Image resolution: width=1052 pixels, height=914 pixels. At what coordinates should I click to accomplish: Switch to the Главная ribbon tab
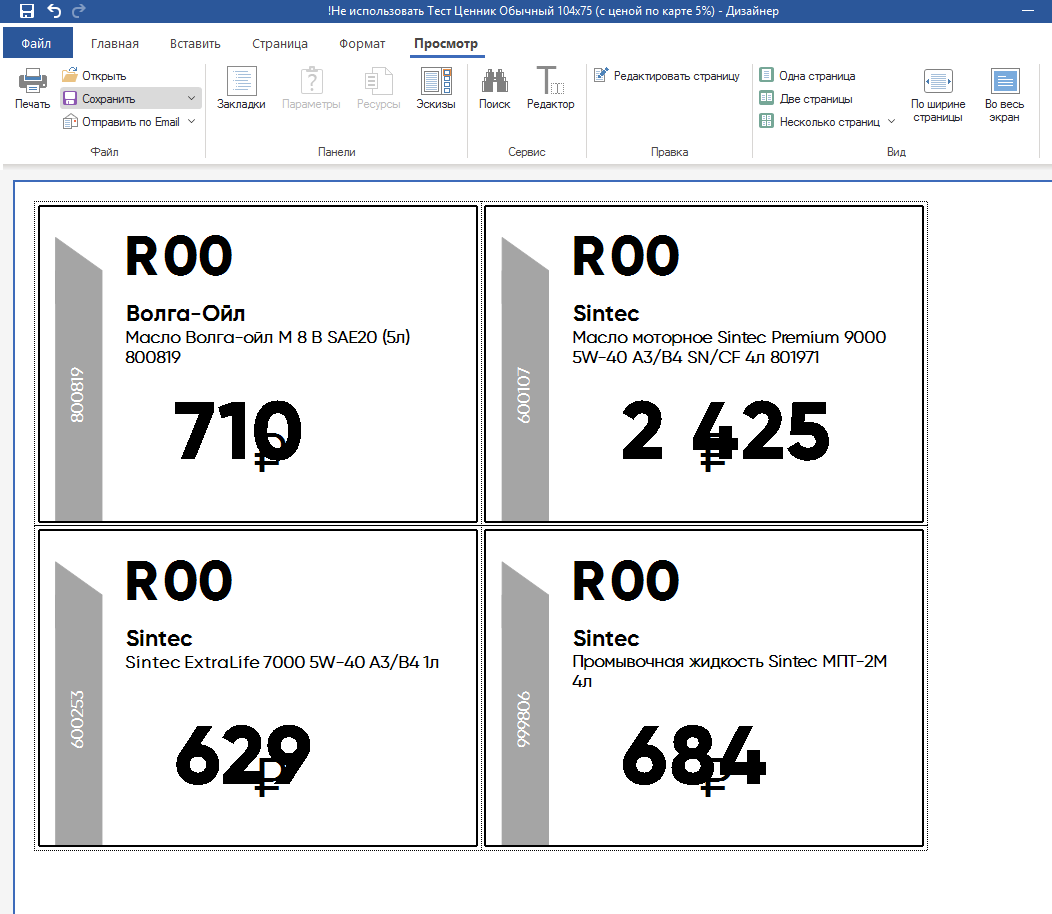[115, 44]
